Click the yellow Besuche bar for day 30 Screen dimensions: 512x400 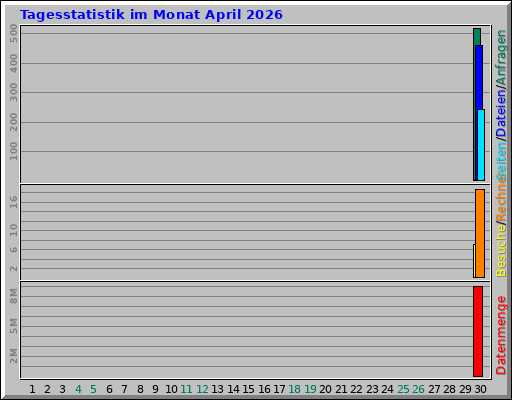coord(474,261)
